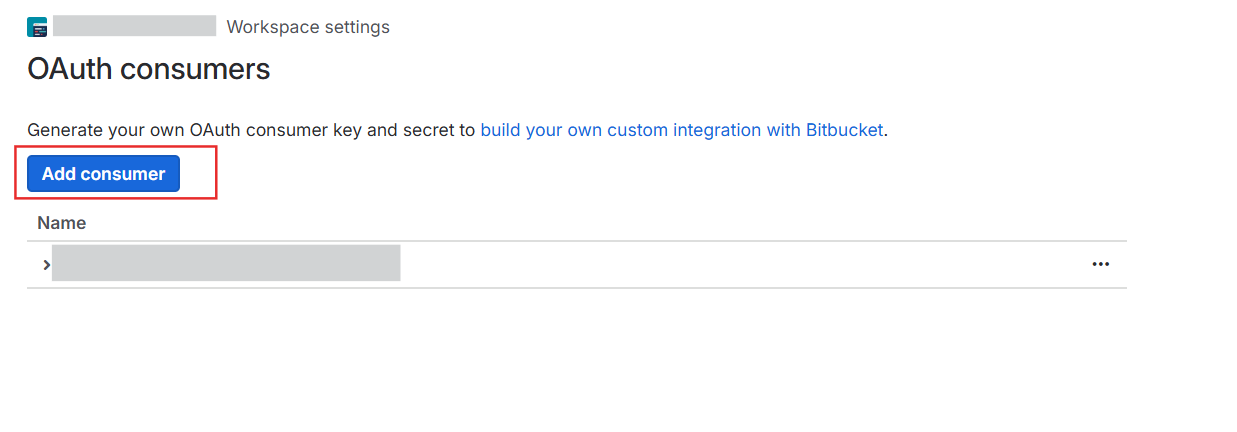
Task: Open the three-dot actions menu for the consumer
Action: tap(1101, 265)
